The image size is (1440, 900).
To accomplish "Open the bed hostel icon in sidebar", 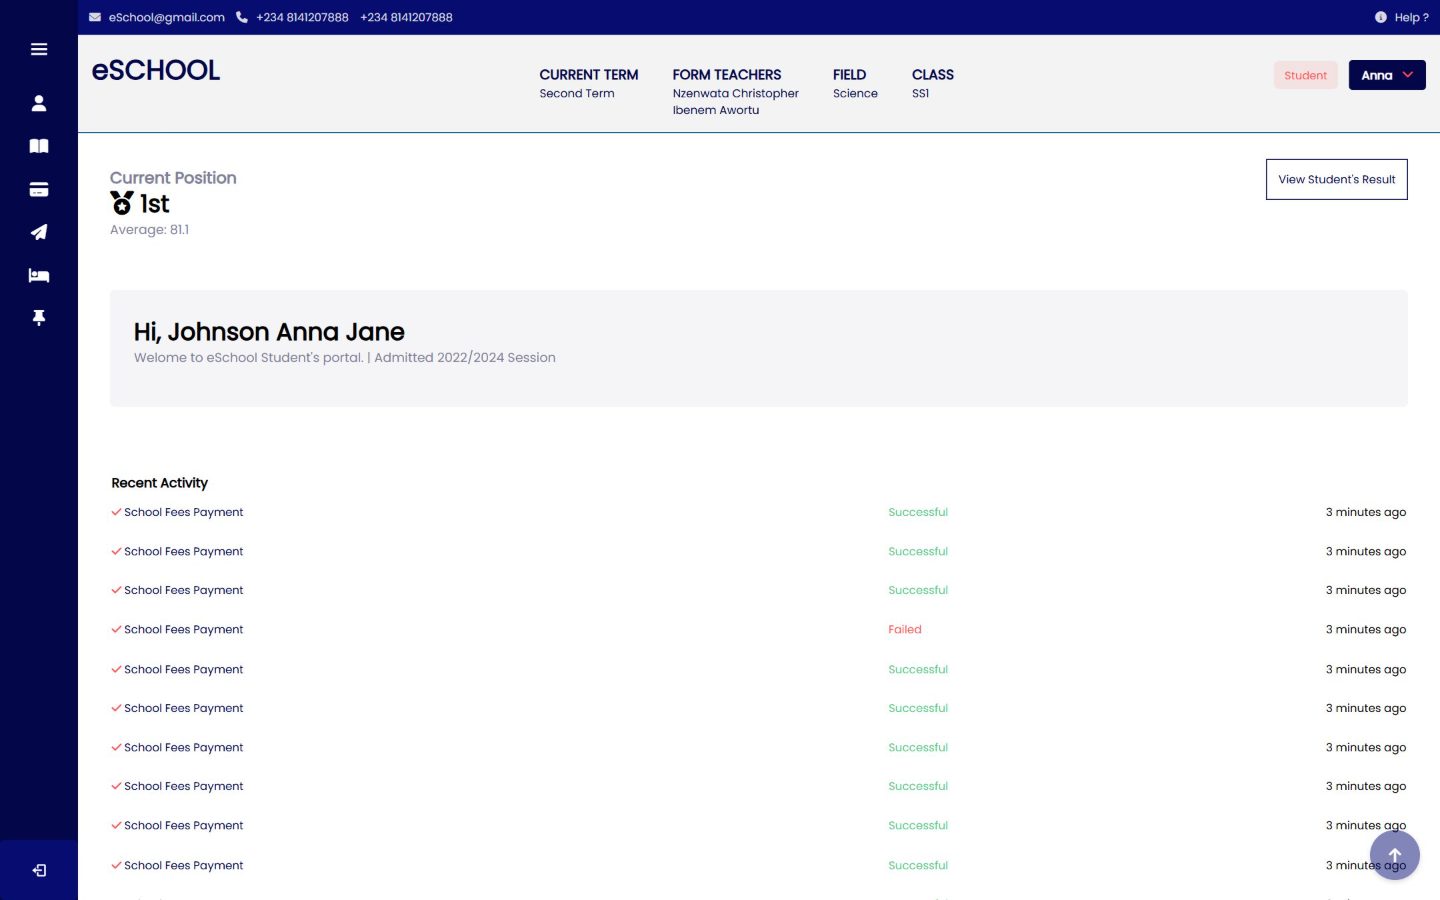I will pos(39,275).
